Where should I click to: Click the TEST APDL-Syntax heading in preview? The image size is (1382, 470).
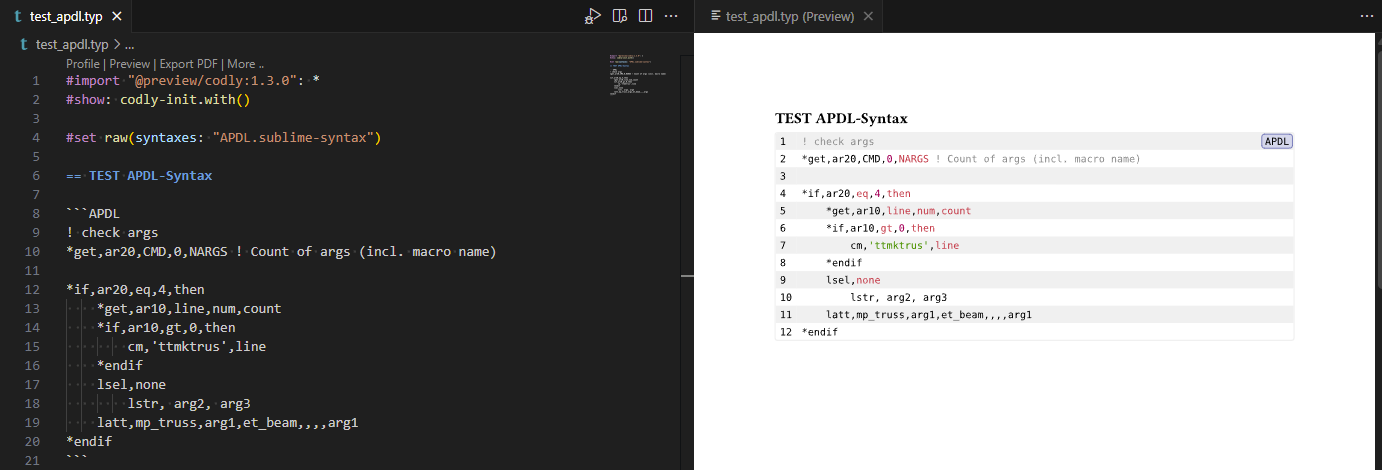[841, 118]
